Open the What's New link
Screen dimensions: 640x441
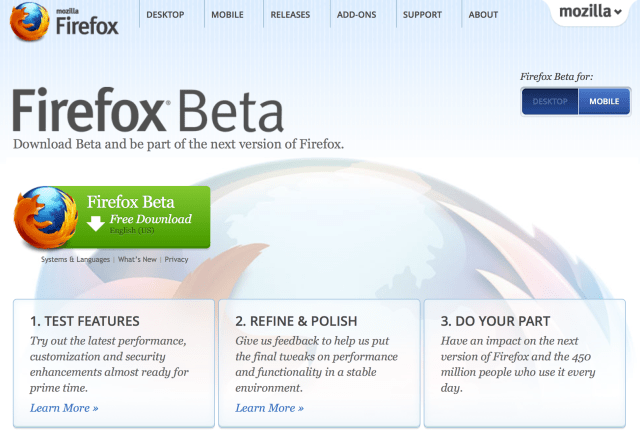coord(138,260)
